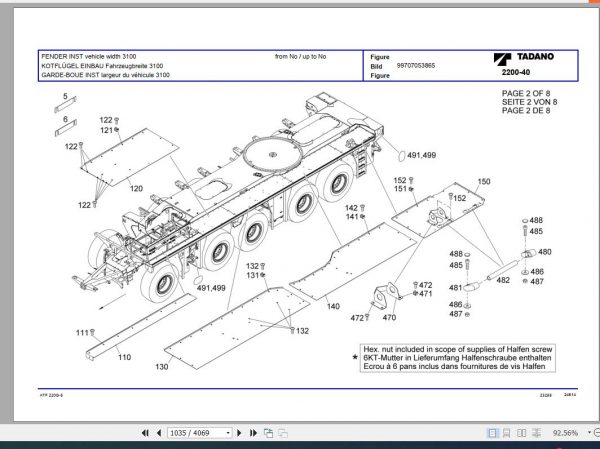Click part label 111 in diagram
This screenshot has height=449, width=600.
click(x=82, y=333)
